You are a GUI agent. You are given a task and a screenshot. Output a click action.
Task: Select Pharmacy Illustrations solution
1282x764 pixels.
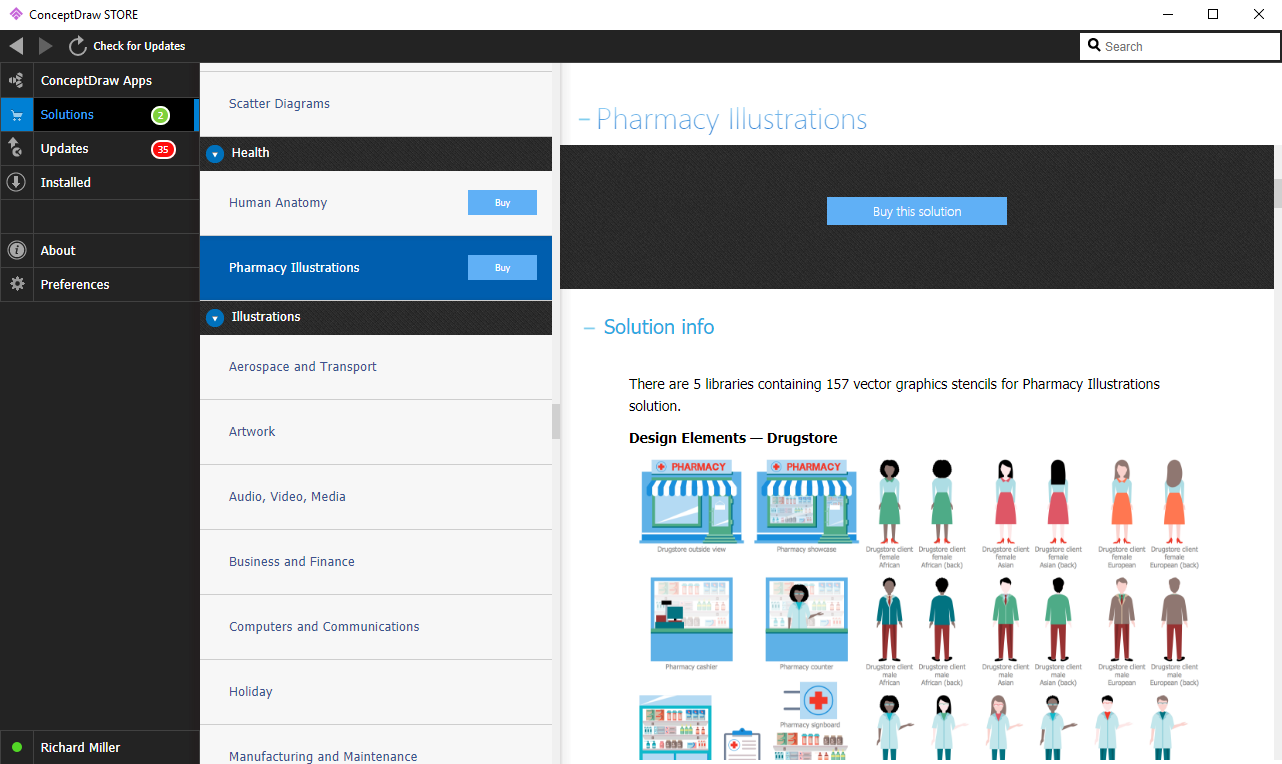click(x=376, y=268)
